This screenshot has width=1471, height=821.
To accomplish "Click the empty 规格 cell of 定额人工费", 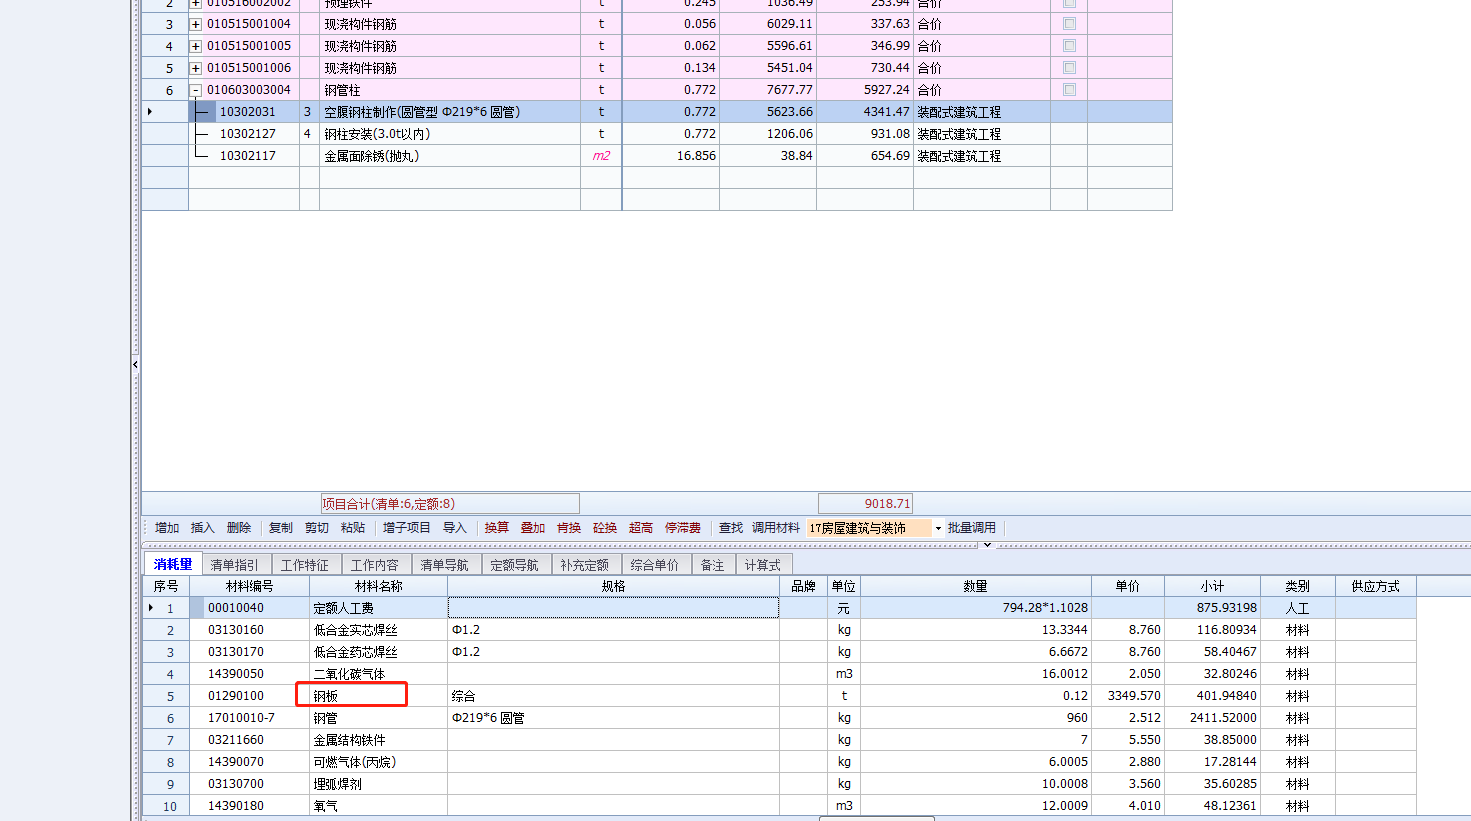I will tap(614, 608).
